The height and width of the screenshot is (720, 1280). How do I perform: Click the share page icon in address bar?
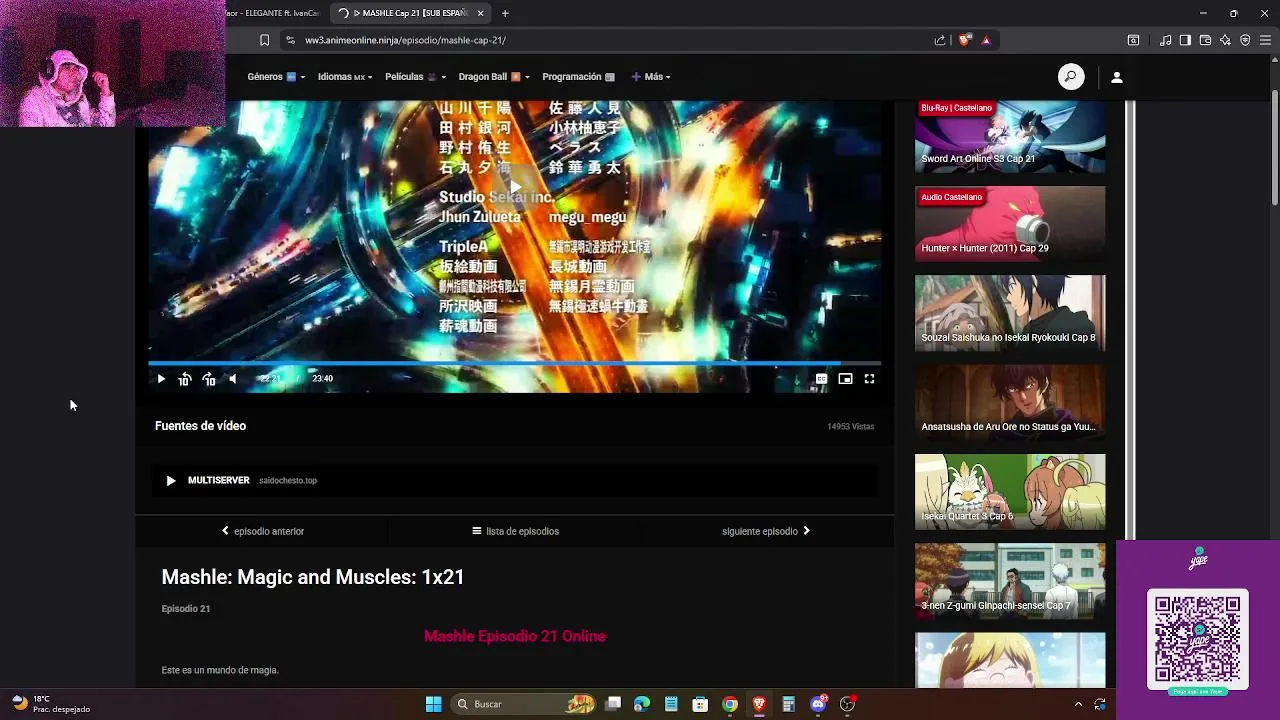pos(940,40)
